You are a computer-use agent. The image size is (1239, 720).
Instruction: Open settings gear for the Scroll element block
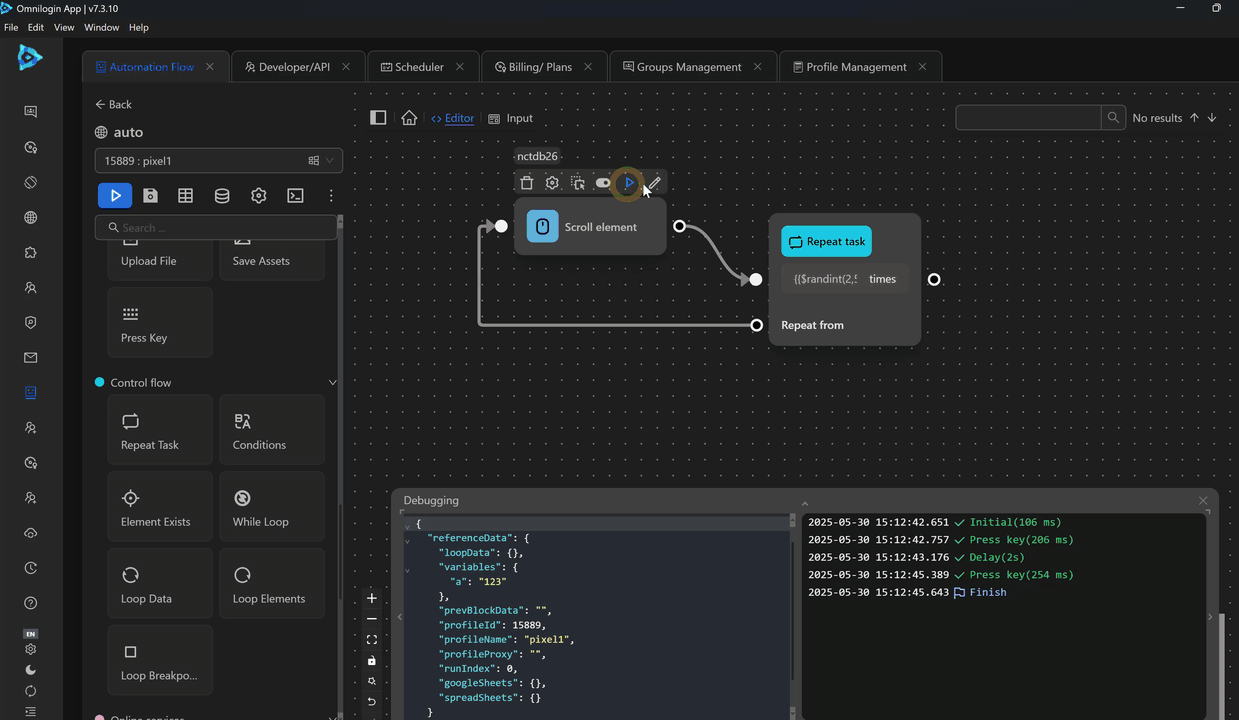552,183
